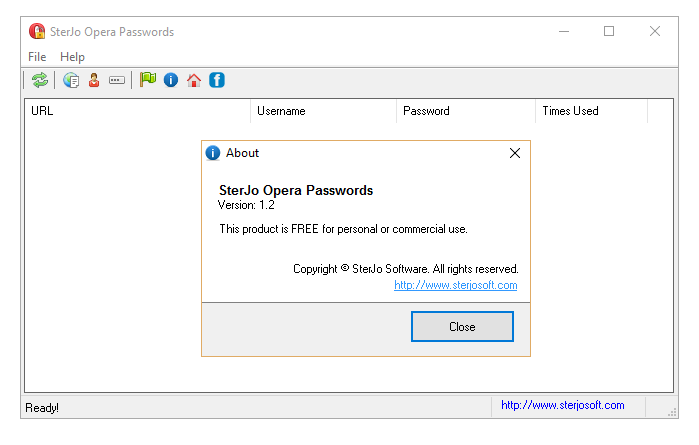Screen dimensions: 699x445
Task: Open the File menu
Action: coord(37,57)
